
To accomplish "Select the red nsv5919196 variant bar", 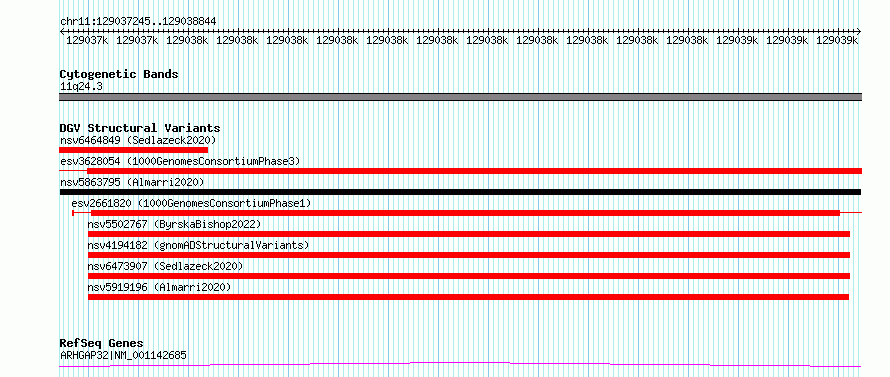I will point(468,297).
